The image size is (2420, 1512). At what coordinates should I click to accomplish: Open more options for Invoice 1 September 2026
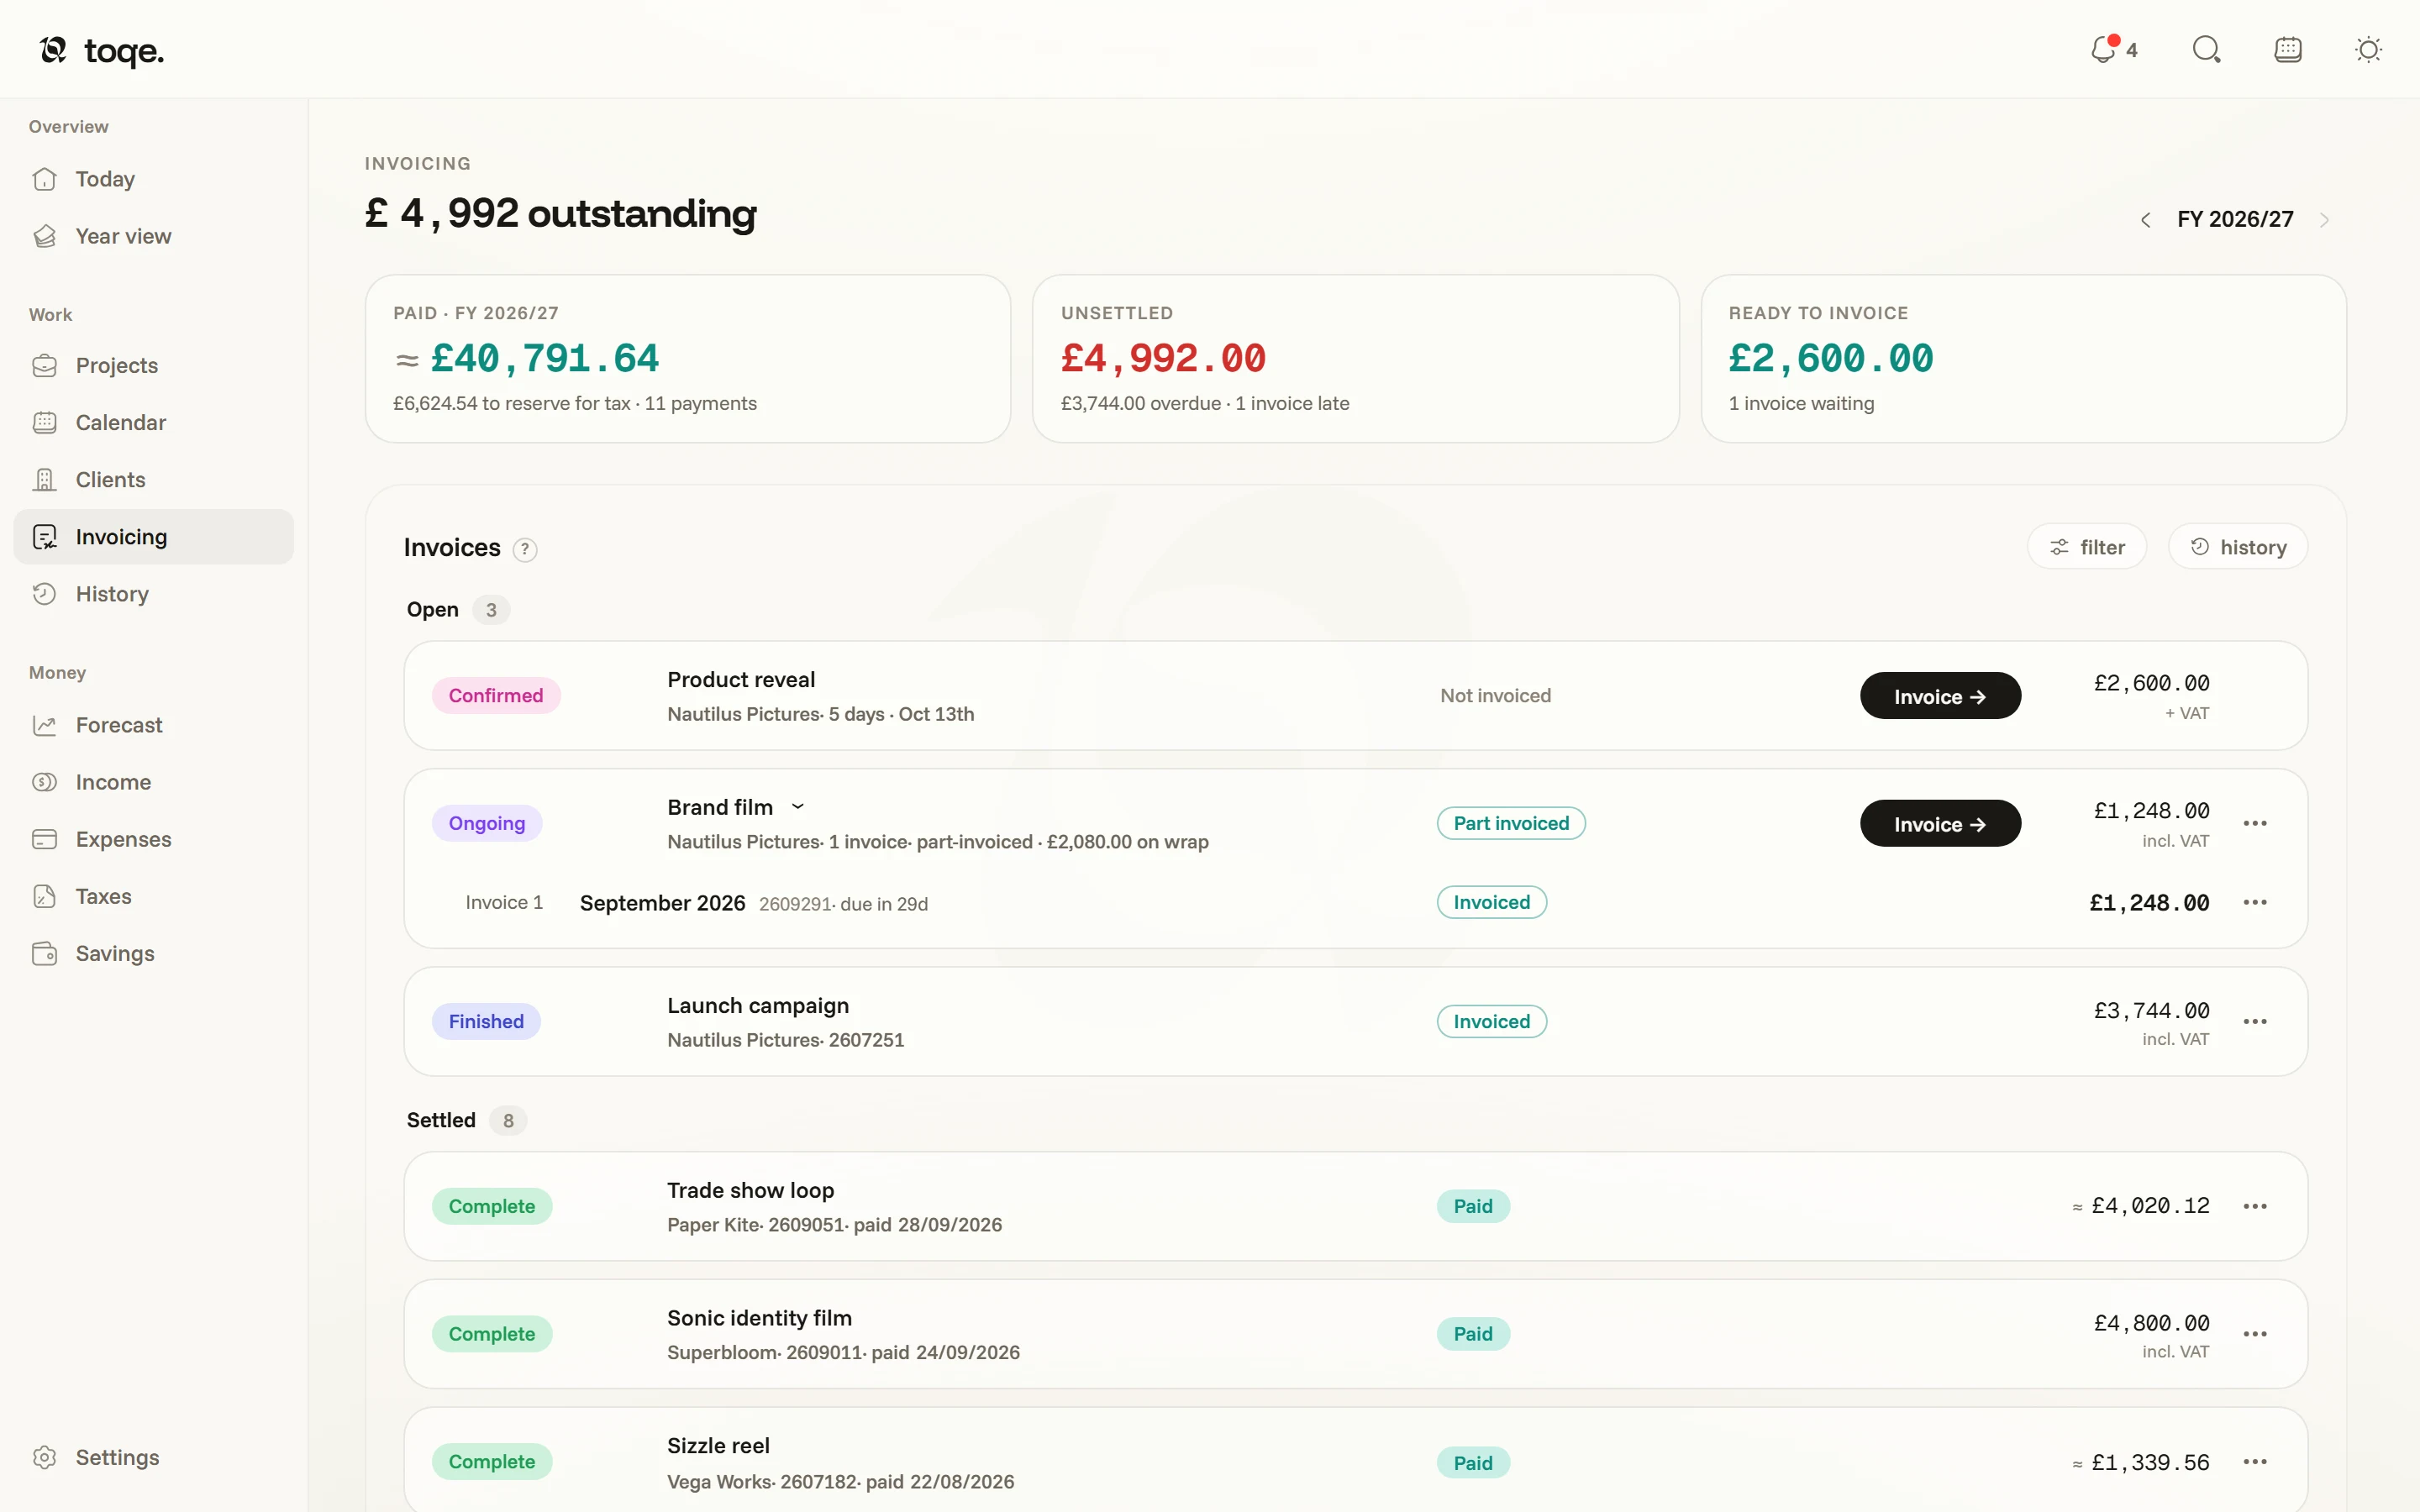coord(2255,902)
